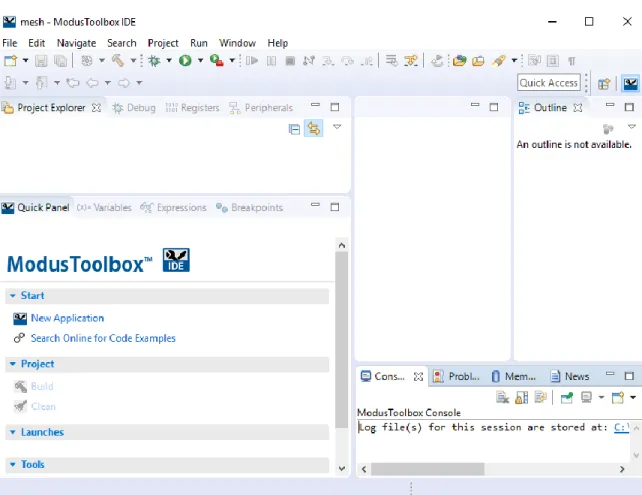Open the External Tools dropdown arrow

click(x=232, y=61)
